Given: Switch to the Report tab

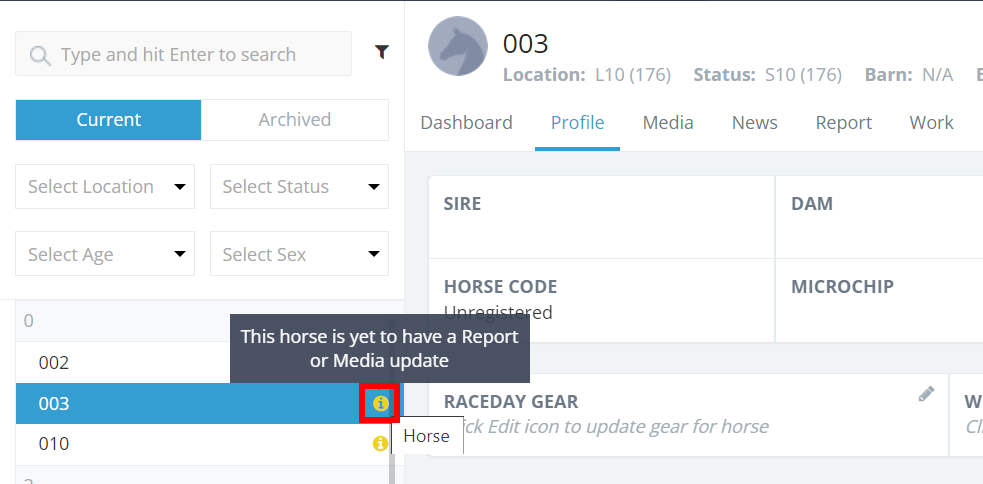Looking at the screenshot, I should point(843,123).
